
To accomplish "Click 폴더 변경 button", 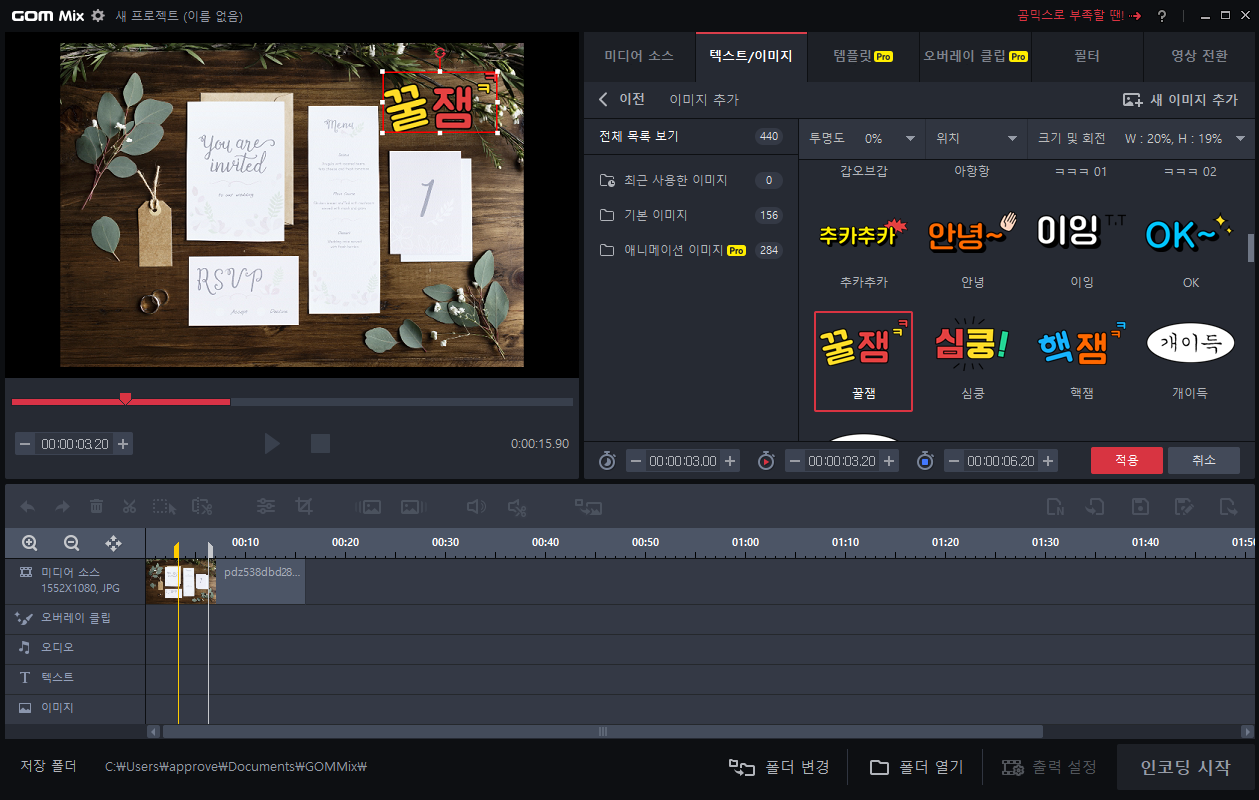I will 779,767.
